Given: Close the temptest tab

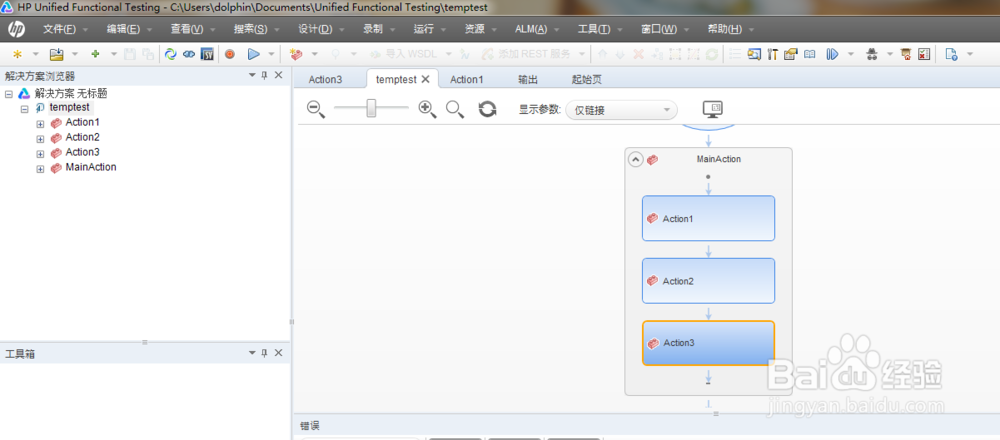Looking at the screenshot, I should click(x=426, y=79).
